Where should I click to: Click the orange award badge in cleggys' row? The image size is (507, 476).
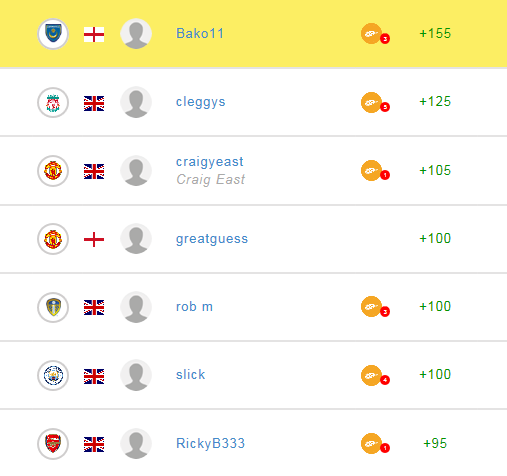coord(375,102)
